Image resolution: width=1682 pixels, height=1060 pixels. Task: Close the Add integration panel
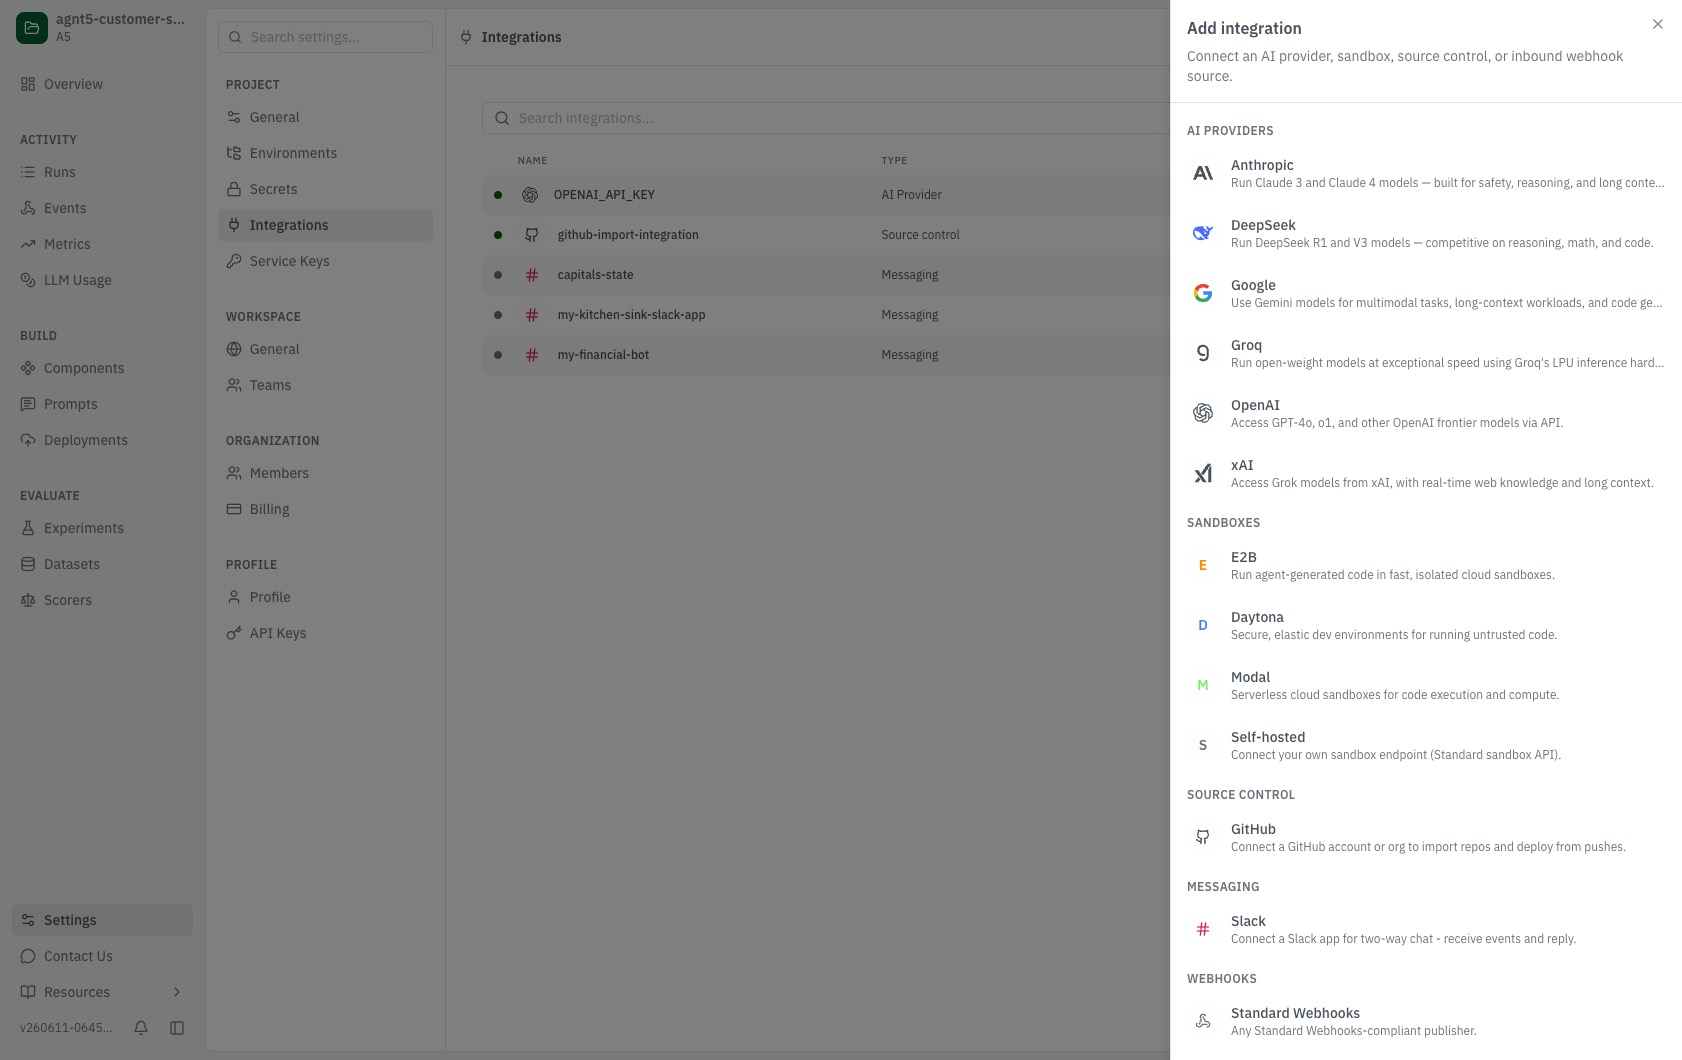tap(1658, 24)
